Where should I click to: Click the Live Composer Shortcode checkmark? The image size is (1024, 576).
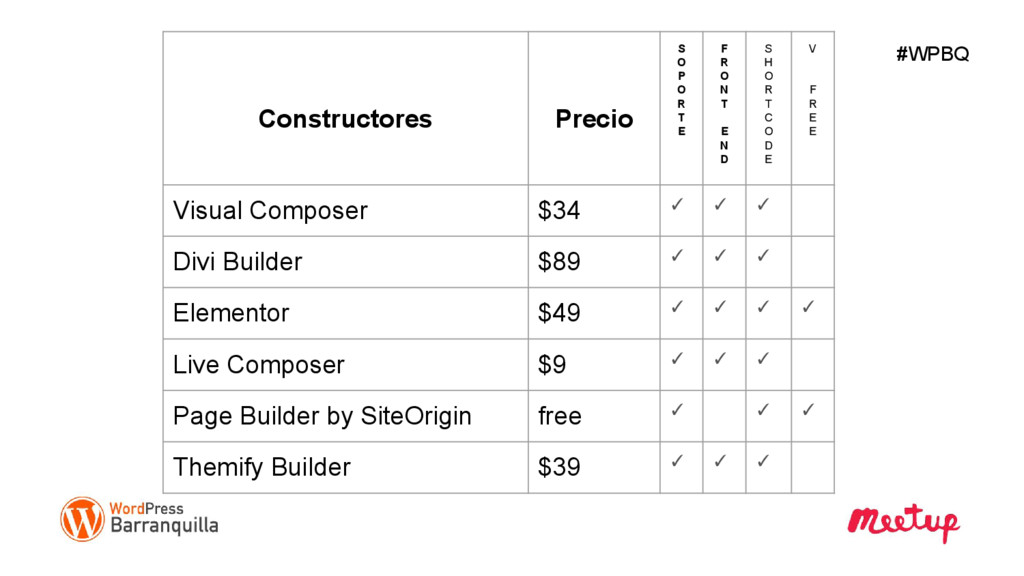point(763,359)
